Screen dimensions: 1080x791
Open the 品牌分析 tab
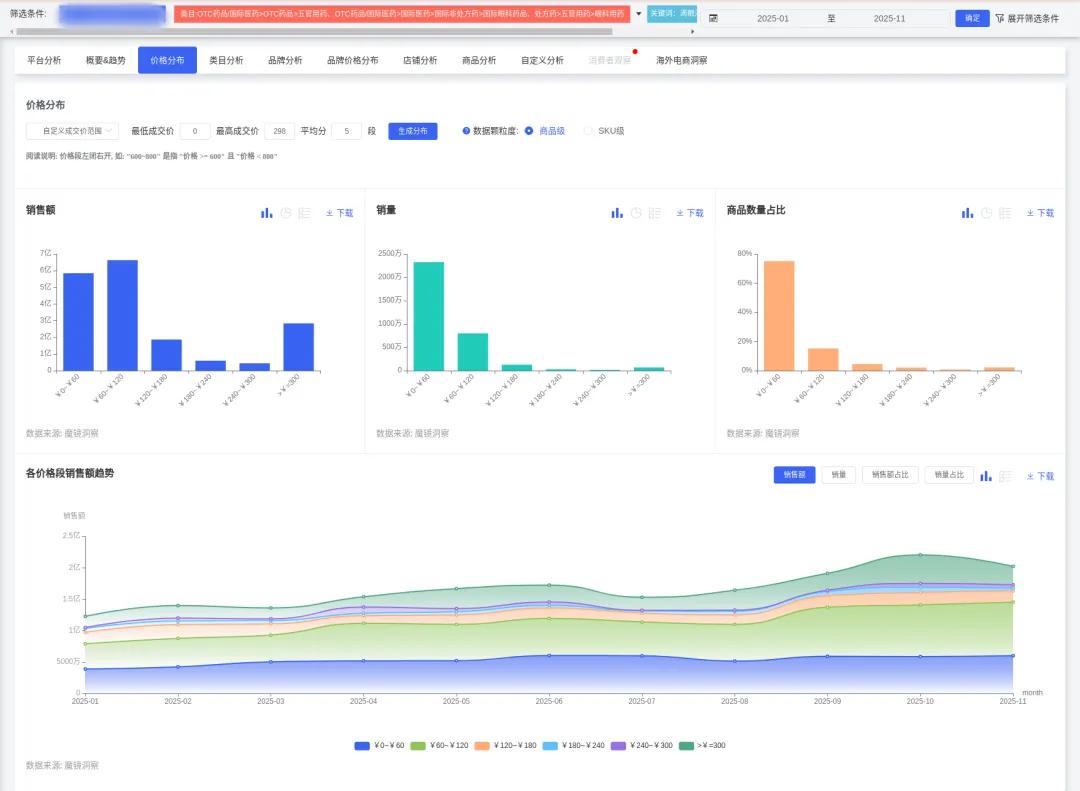[x=285, y=60]
